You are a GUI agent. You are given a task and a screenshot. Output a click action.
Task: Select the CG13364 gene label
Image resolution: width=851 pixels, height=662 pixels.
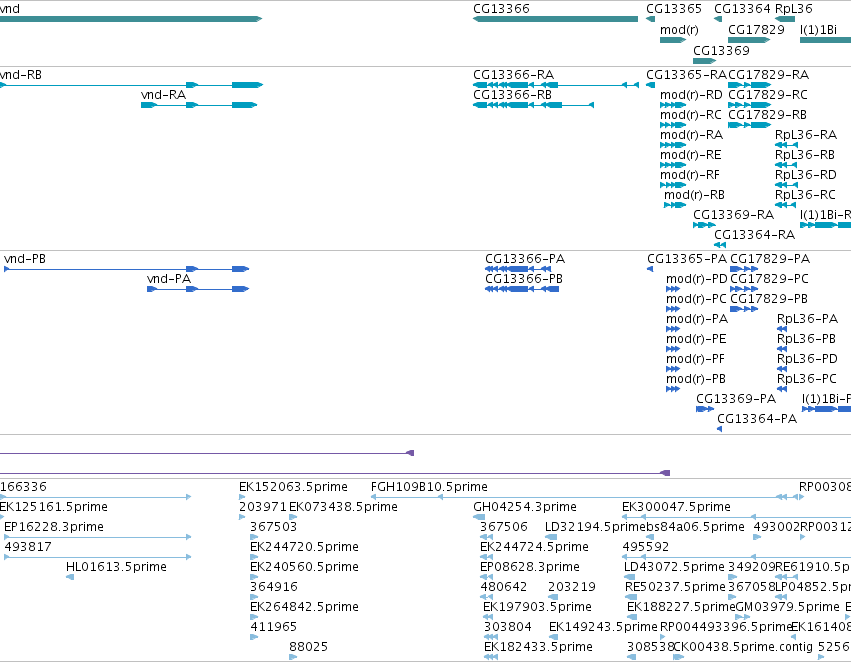pos(742,9)
